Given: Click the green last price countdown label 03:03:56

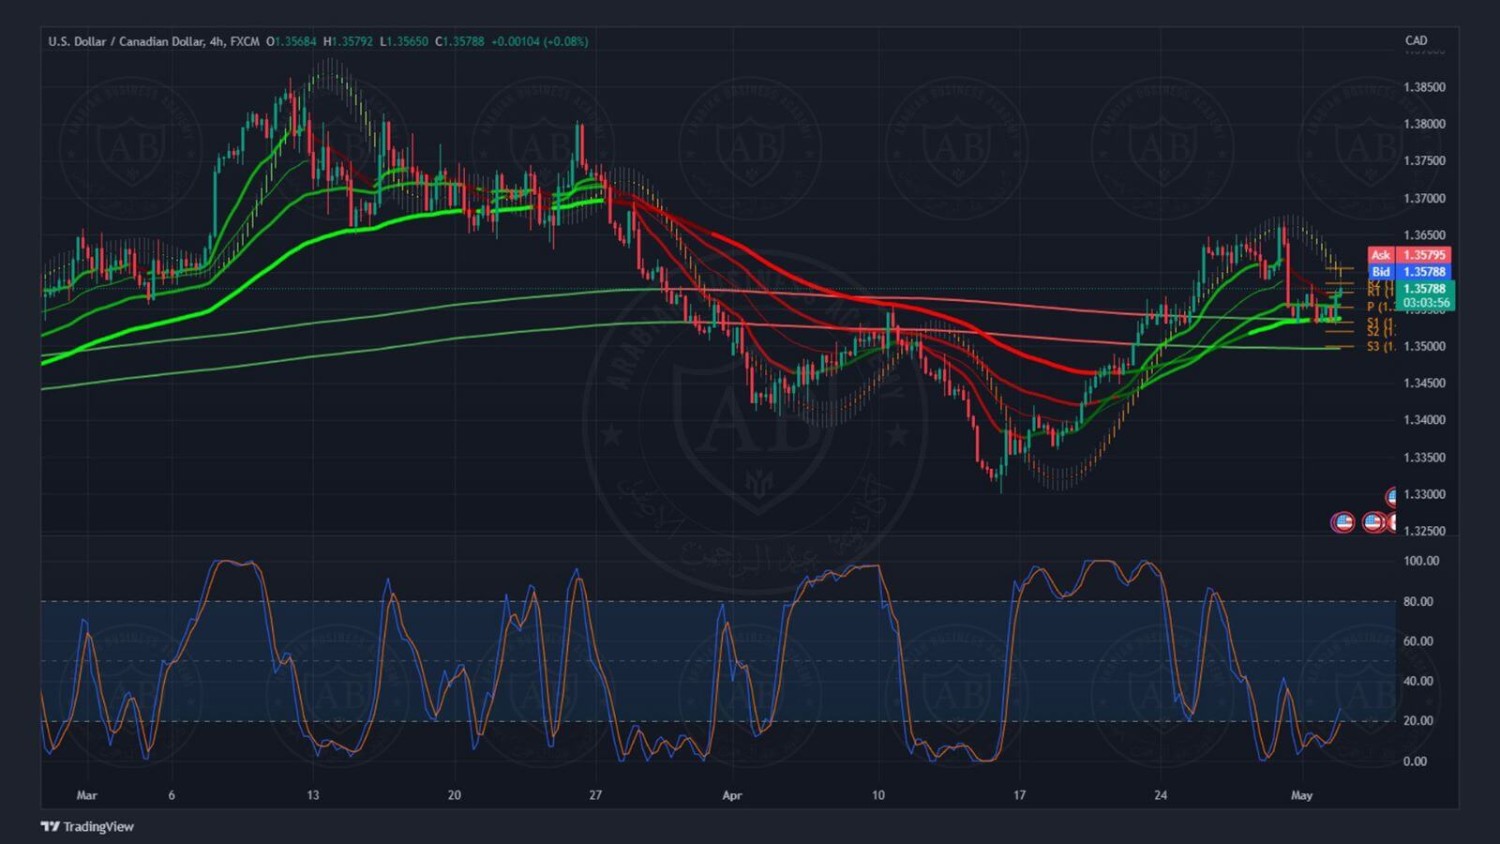Looking at the screenshot, I should click(x=1425, y=302).
